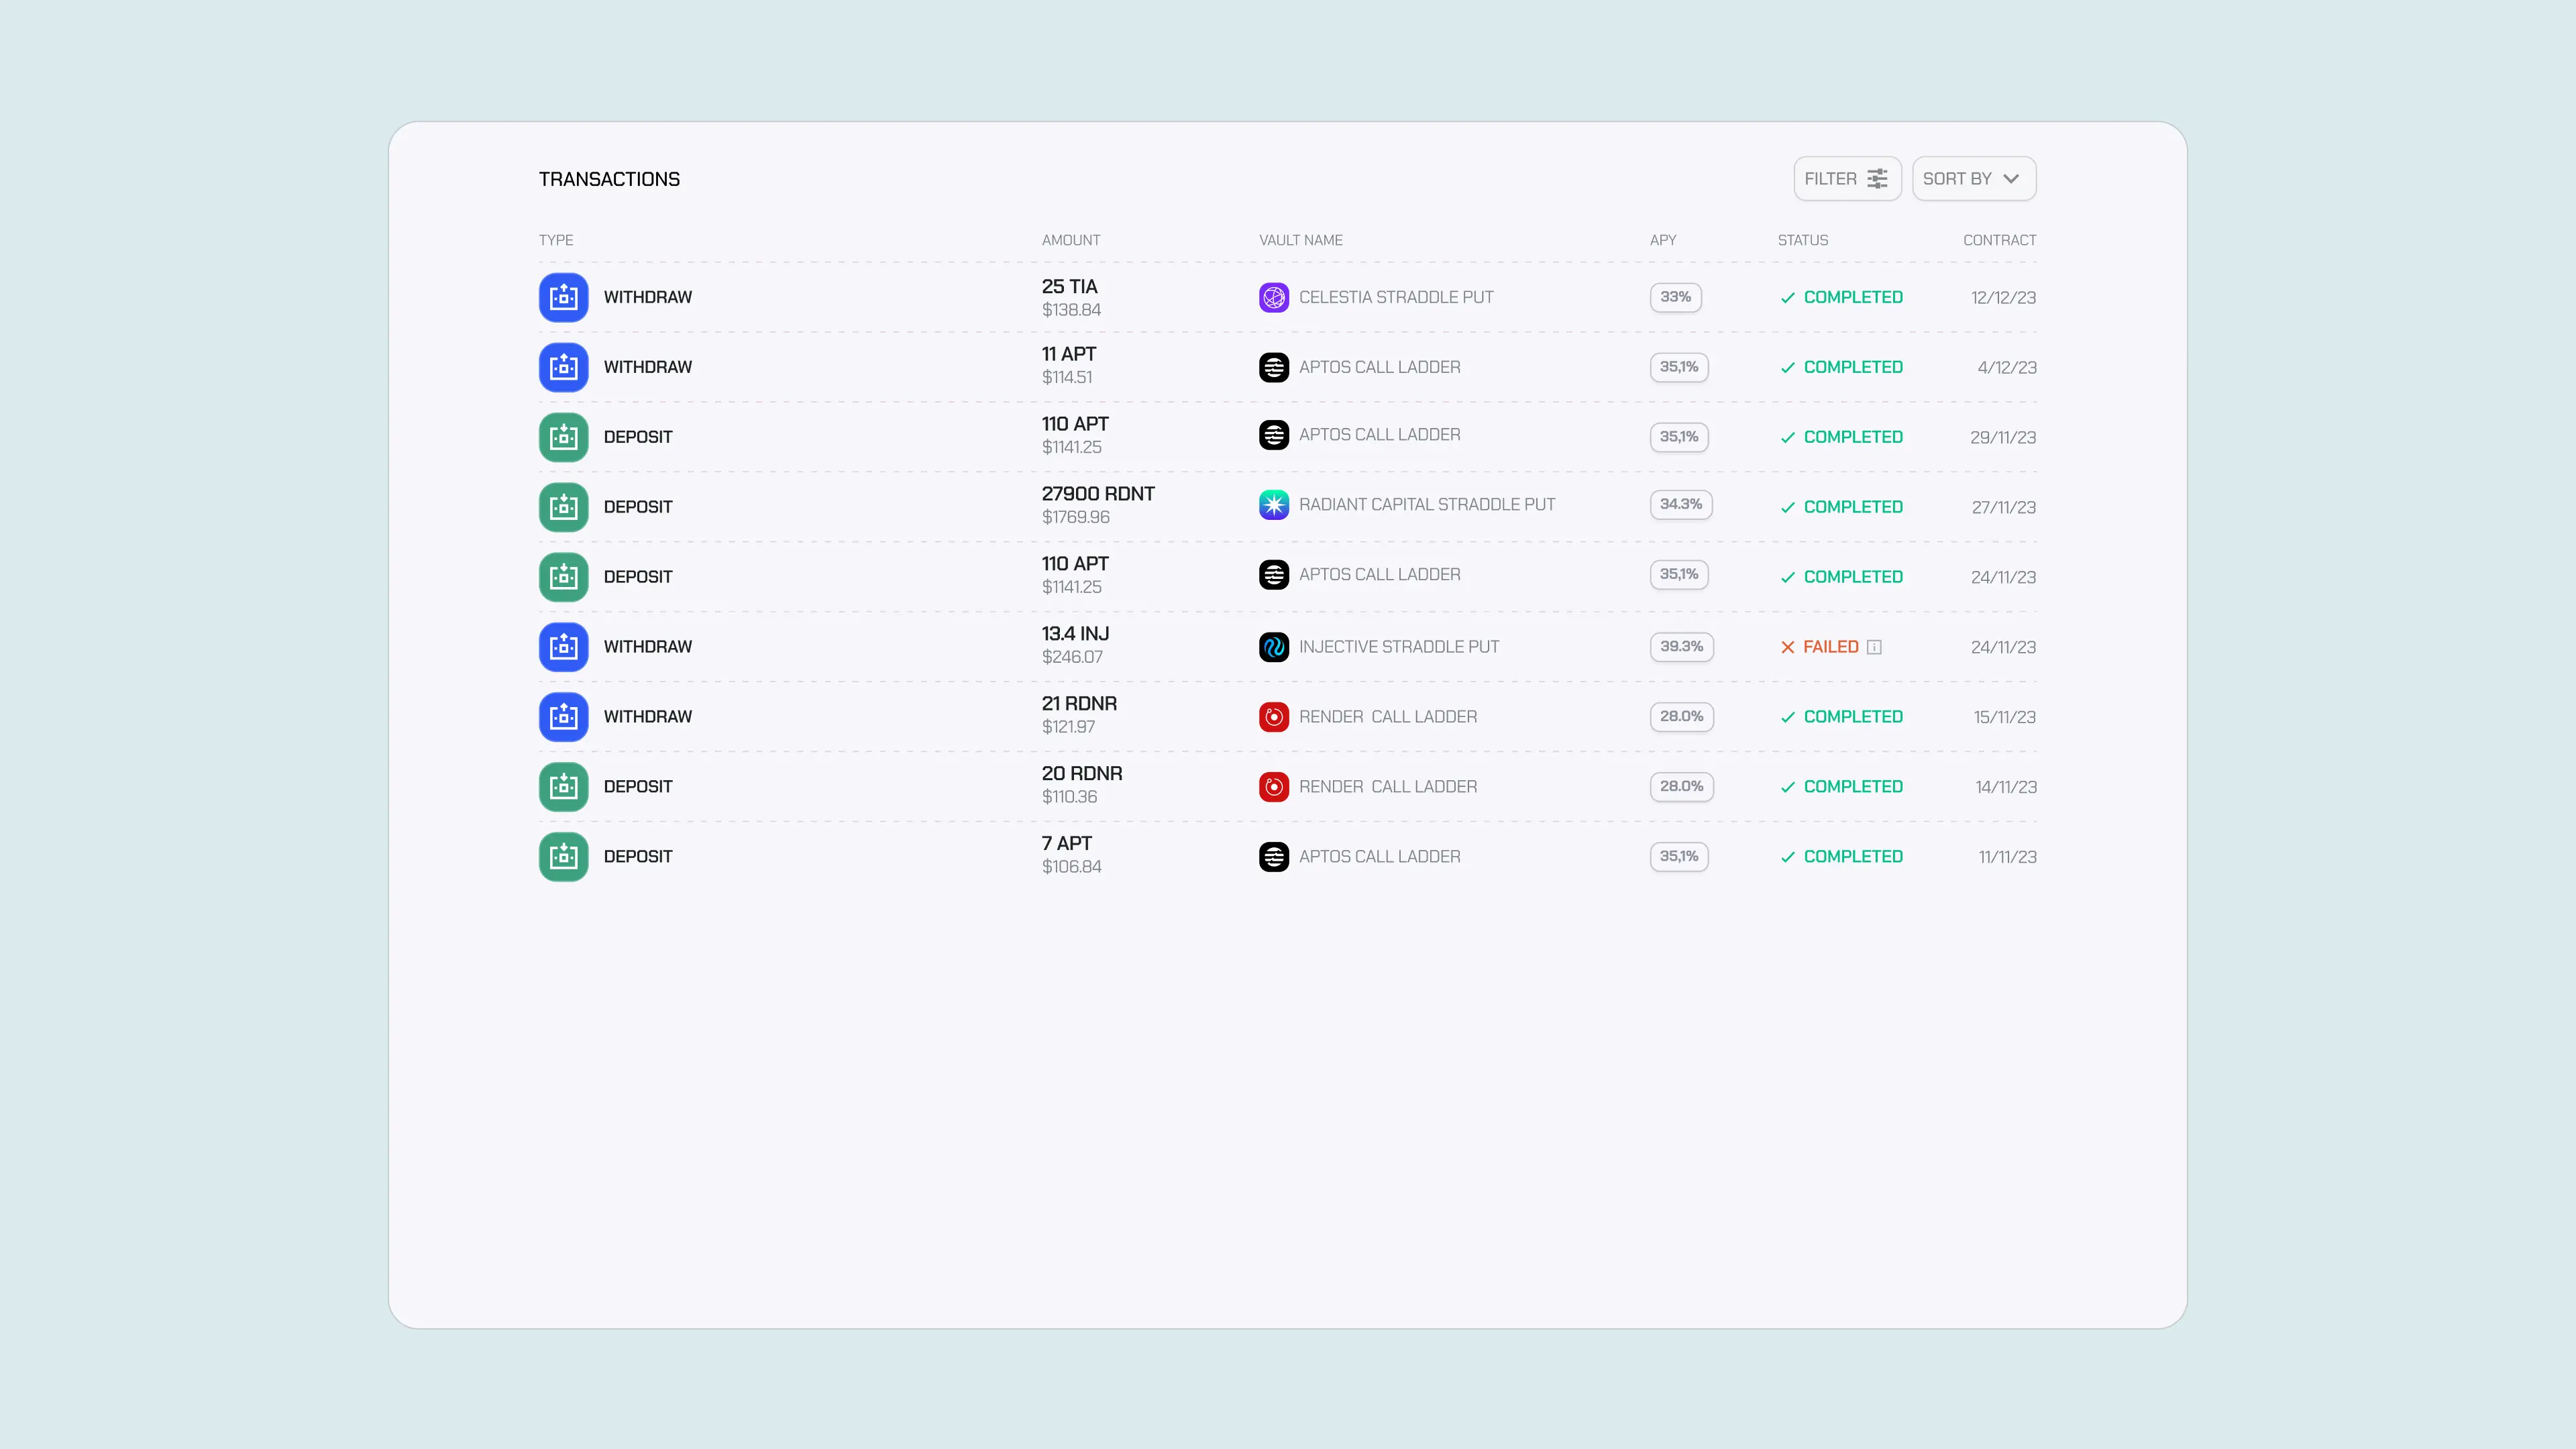Click deposit icon in 24/11/23 APT row
Image resolution: width=2576 pixels, height=1449 pixels.
pyautogui.click(x=564, y=577)
